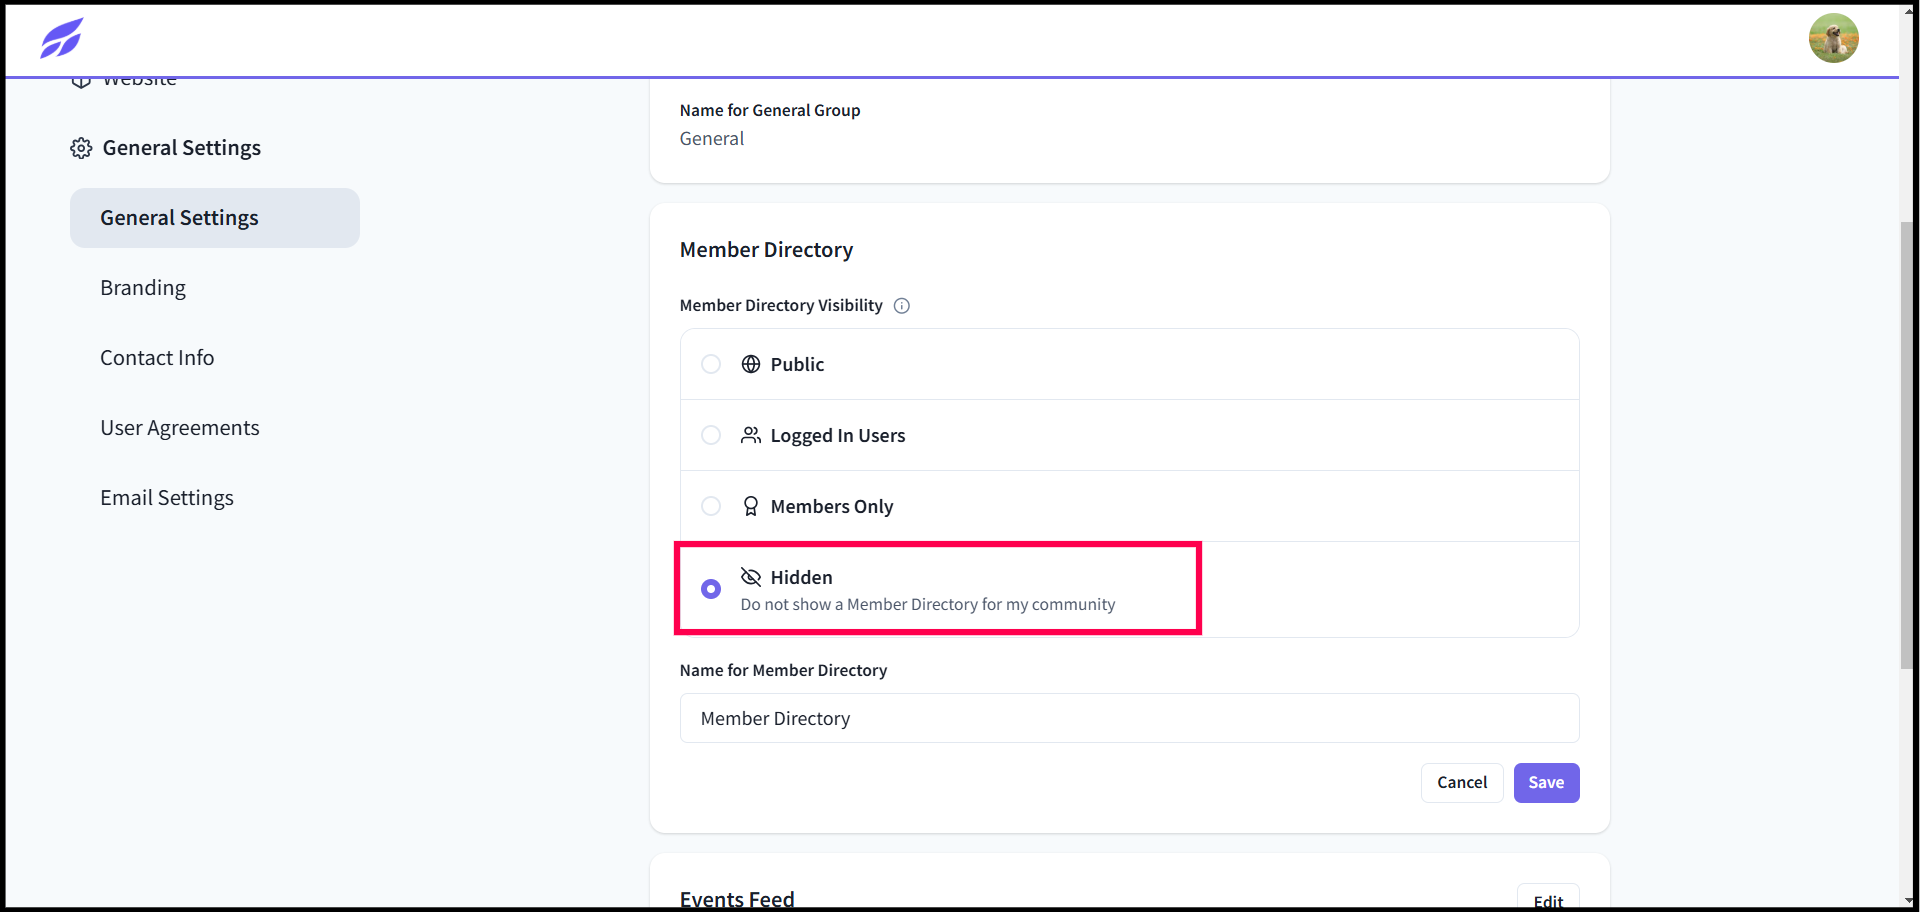Viewport: 1920px width, 912px height.
Task: Go to the Branding settings page
Action: click(x=143, y=288)
